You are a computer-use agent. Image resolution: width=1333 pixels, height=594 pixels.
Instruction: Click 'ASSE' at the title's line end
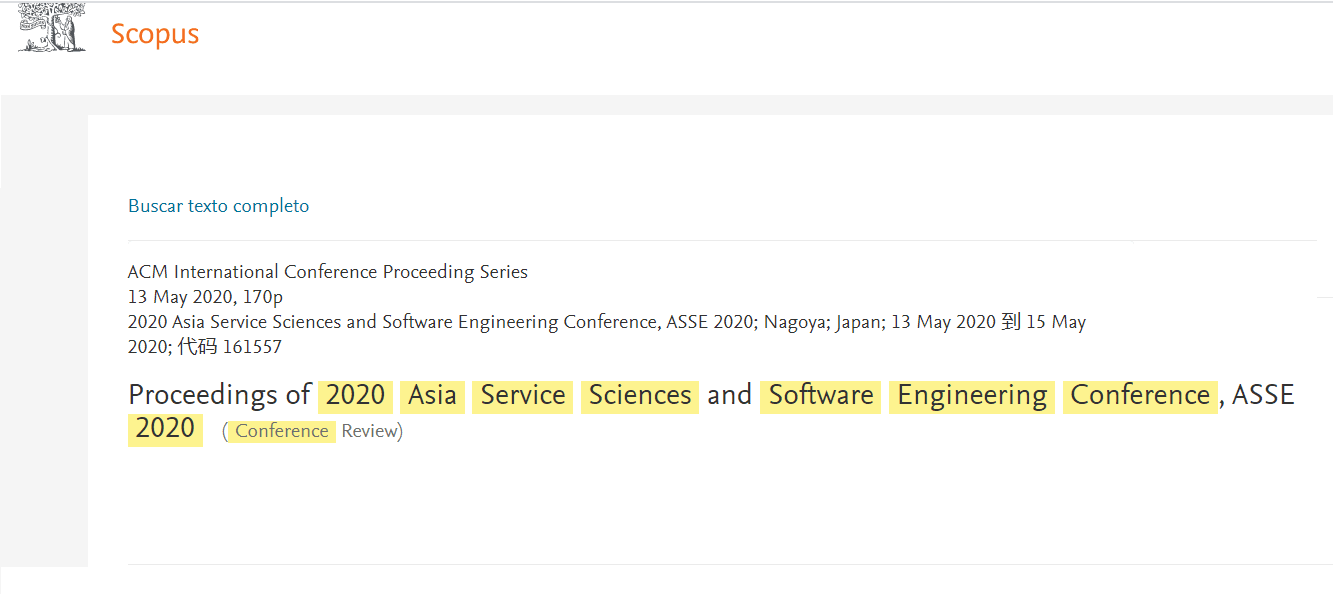1263,395
